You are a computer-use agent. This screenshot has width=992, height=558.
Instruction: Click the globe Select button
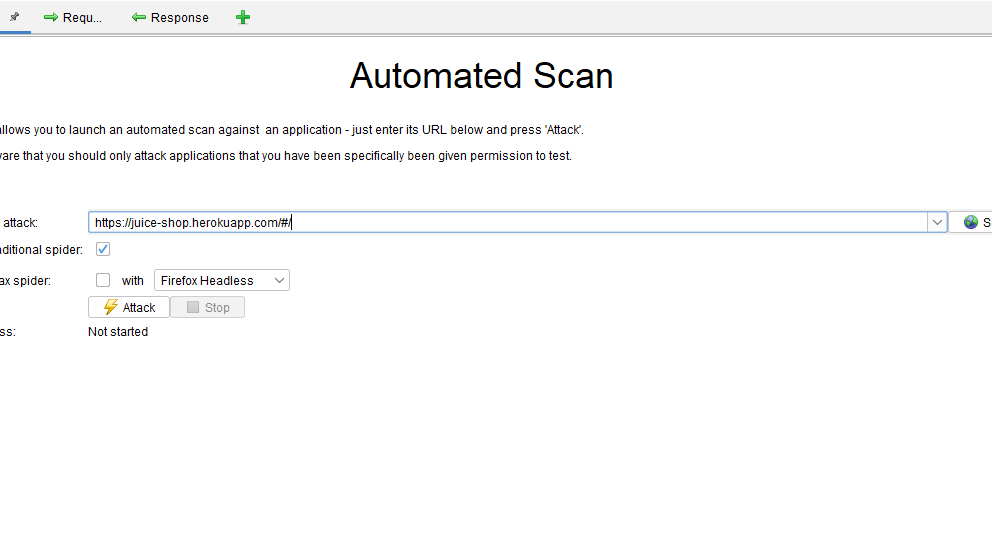tap(971, 222)
